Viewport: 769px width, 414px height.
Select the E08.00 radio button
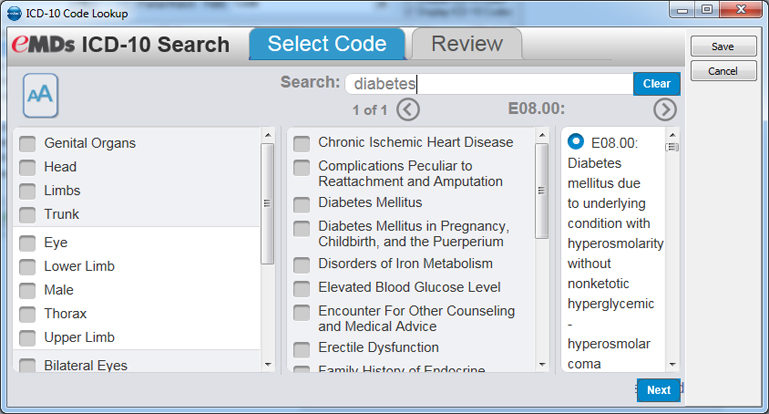point(576,142)
